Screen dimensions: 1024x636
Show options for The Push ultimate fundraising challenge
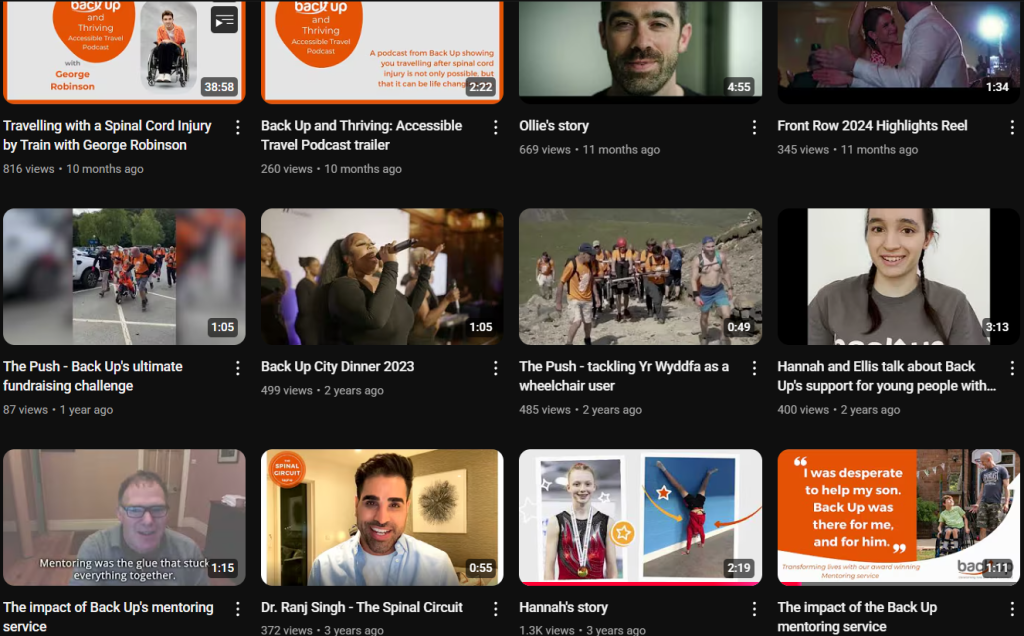coord(237,368)
